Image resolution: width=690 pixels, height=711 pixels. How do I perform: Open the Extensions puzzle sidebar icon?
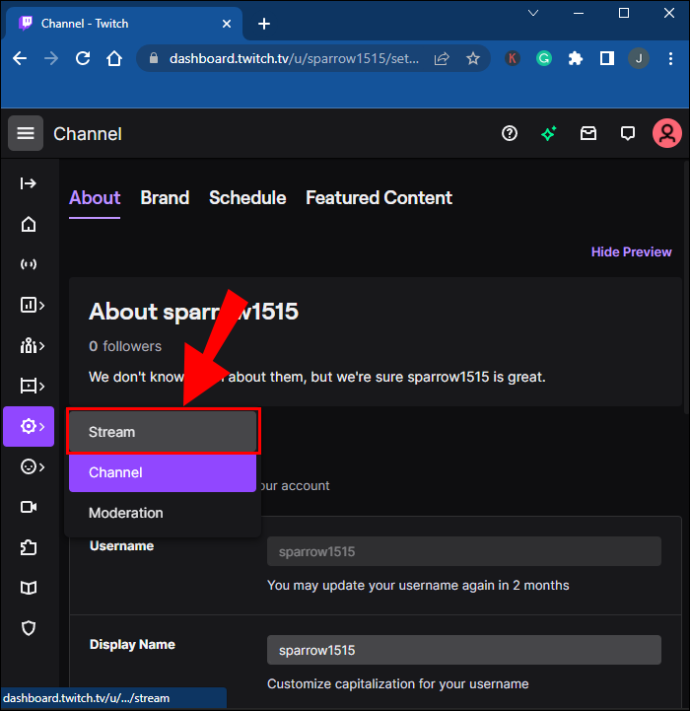[28, 547]
